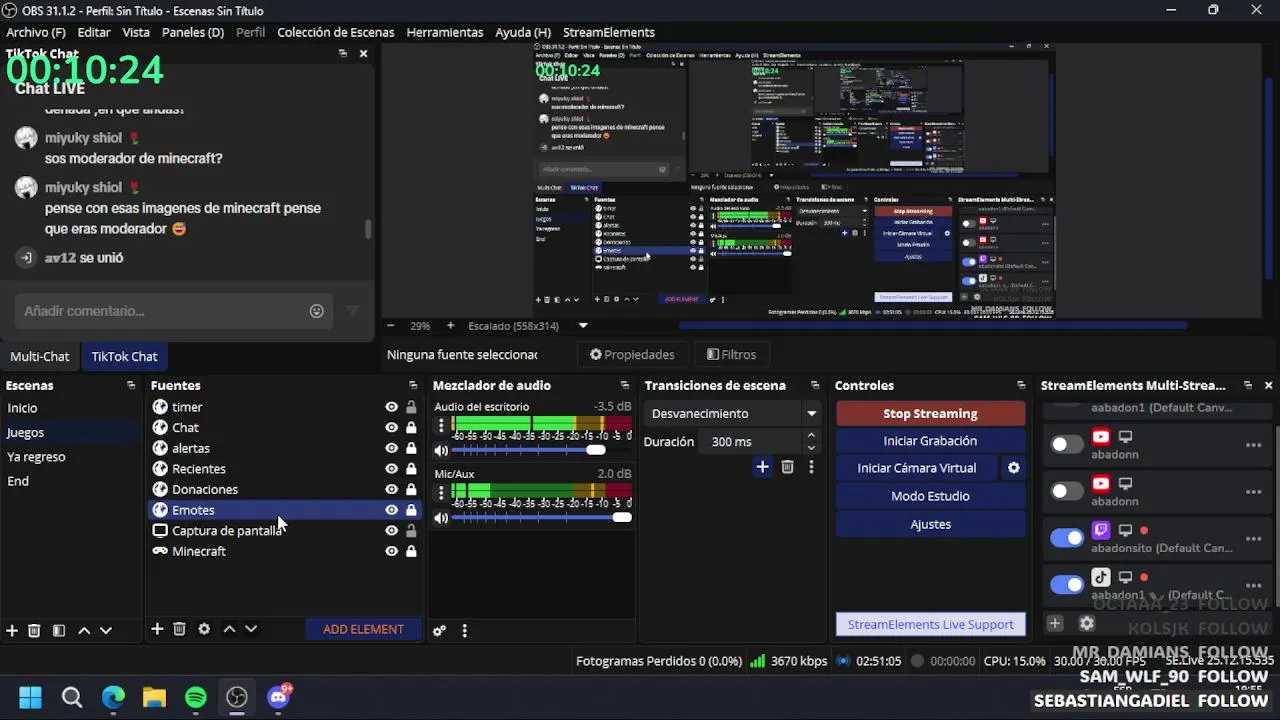Move source down in Fuentes list

point(251,629)
